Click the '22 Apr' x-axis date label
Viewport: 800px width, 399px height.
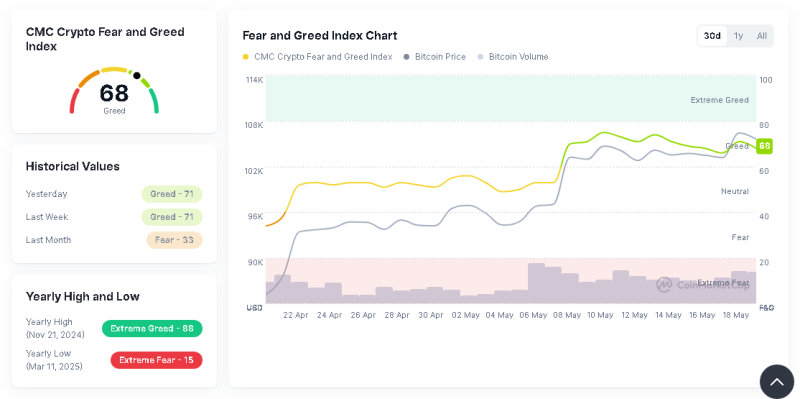pos(296,315)
